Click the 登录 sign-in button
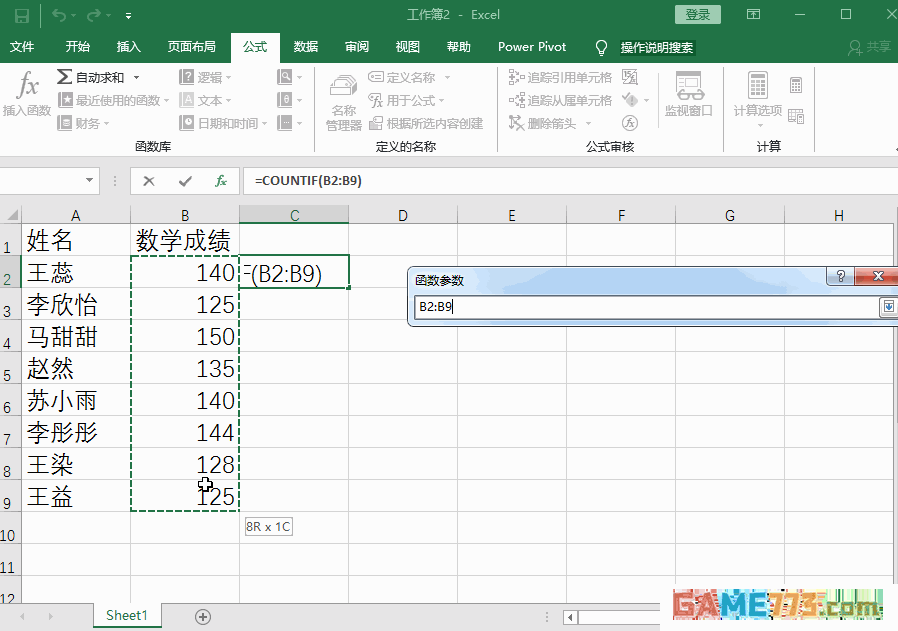 tap(698, 14)
